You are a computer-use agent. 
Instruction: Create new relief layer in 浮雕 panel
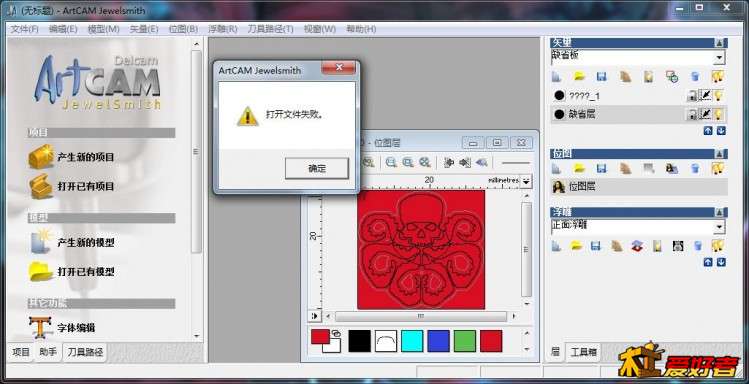pyautogui.click(x=556, y=246)
